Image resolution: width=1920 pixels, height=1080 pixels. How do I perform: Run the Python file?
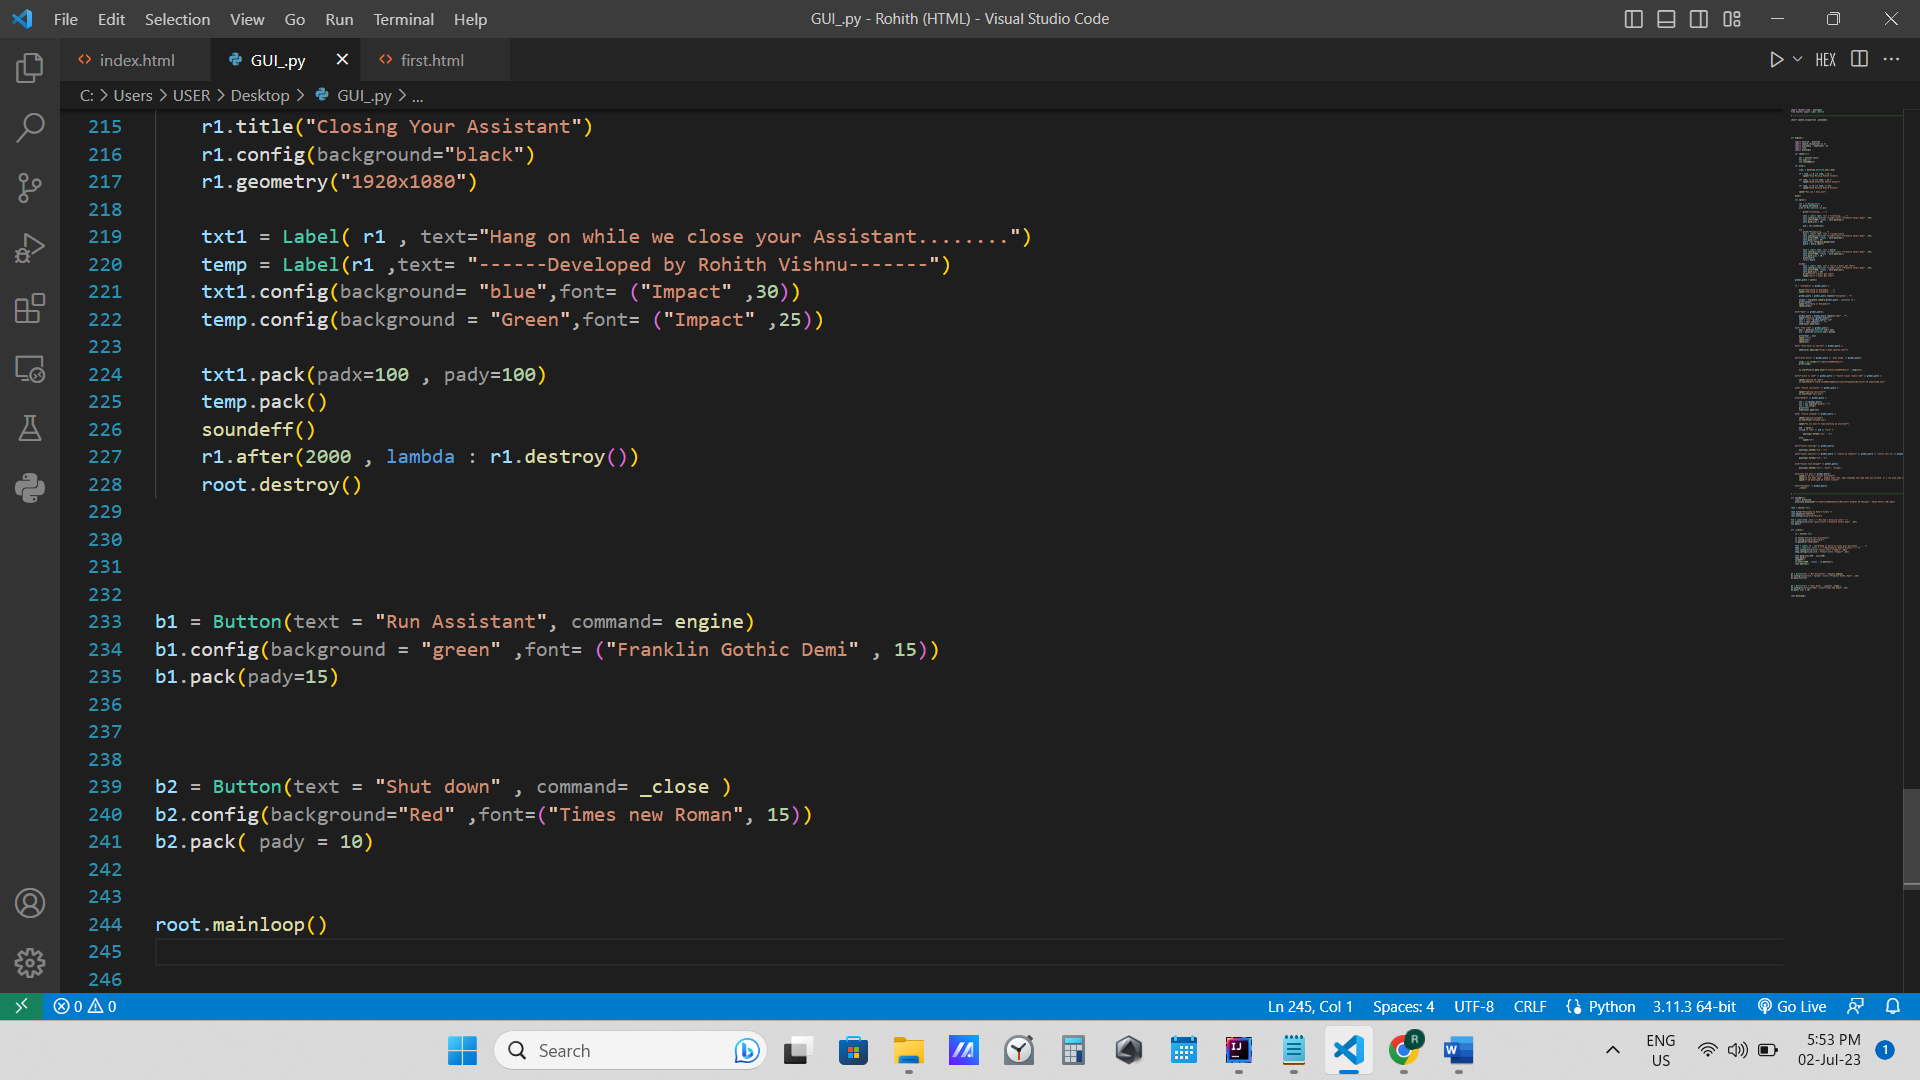tap(1776, 60)
